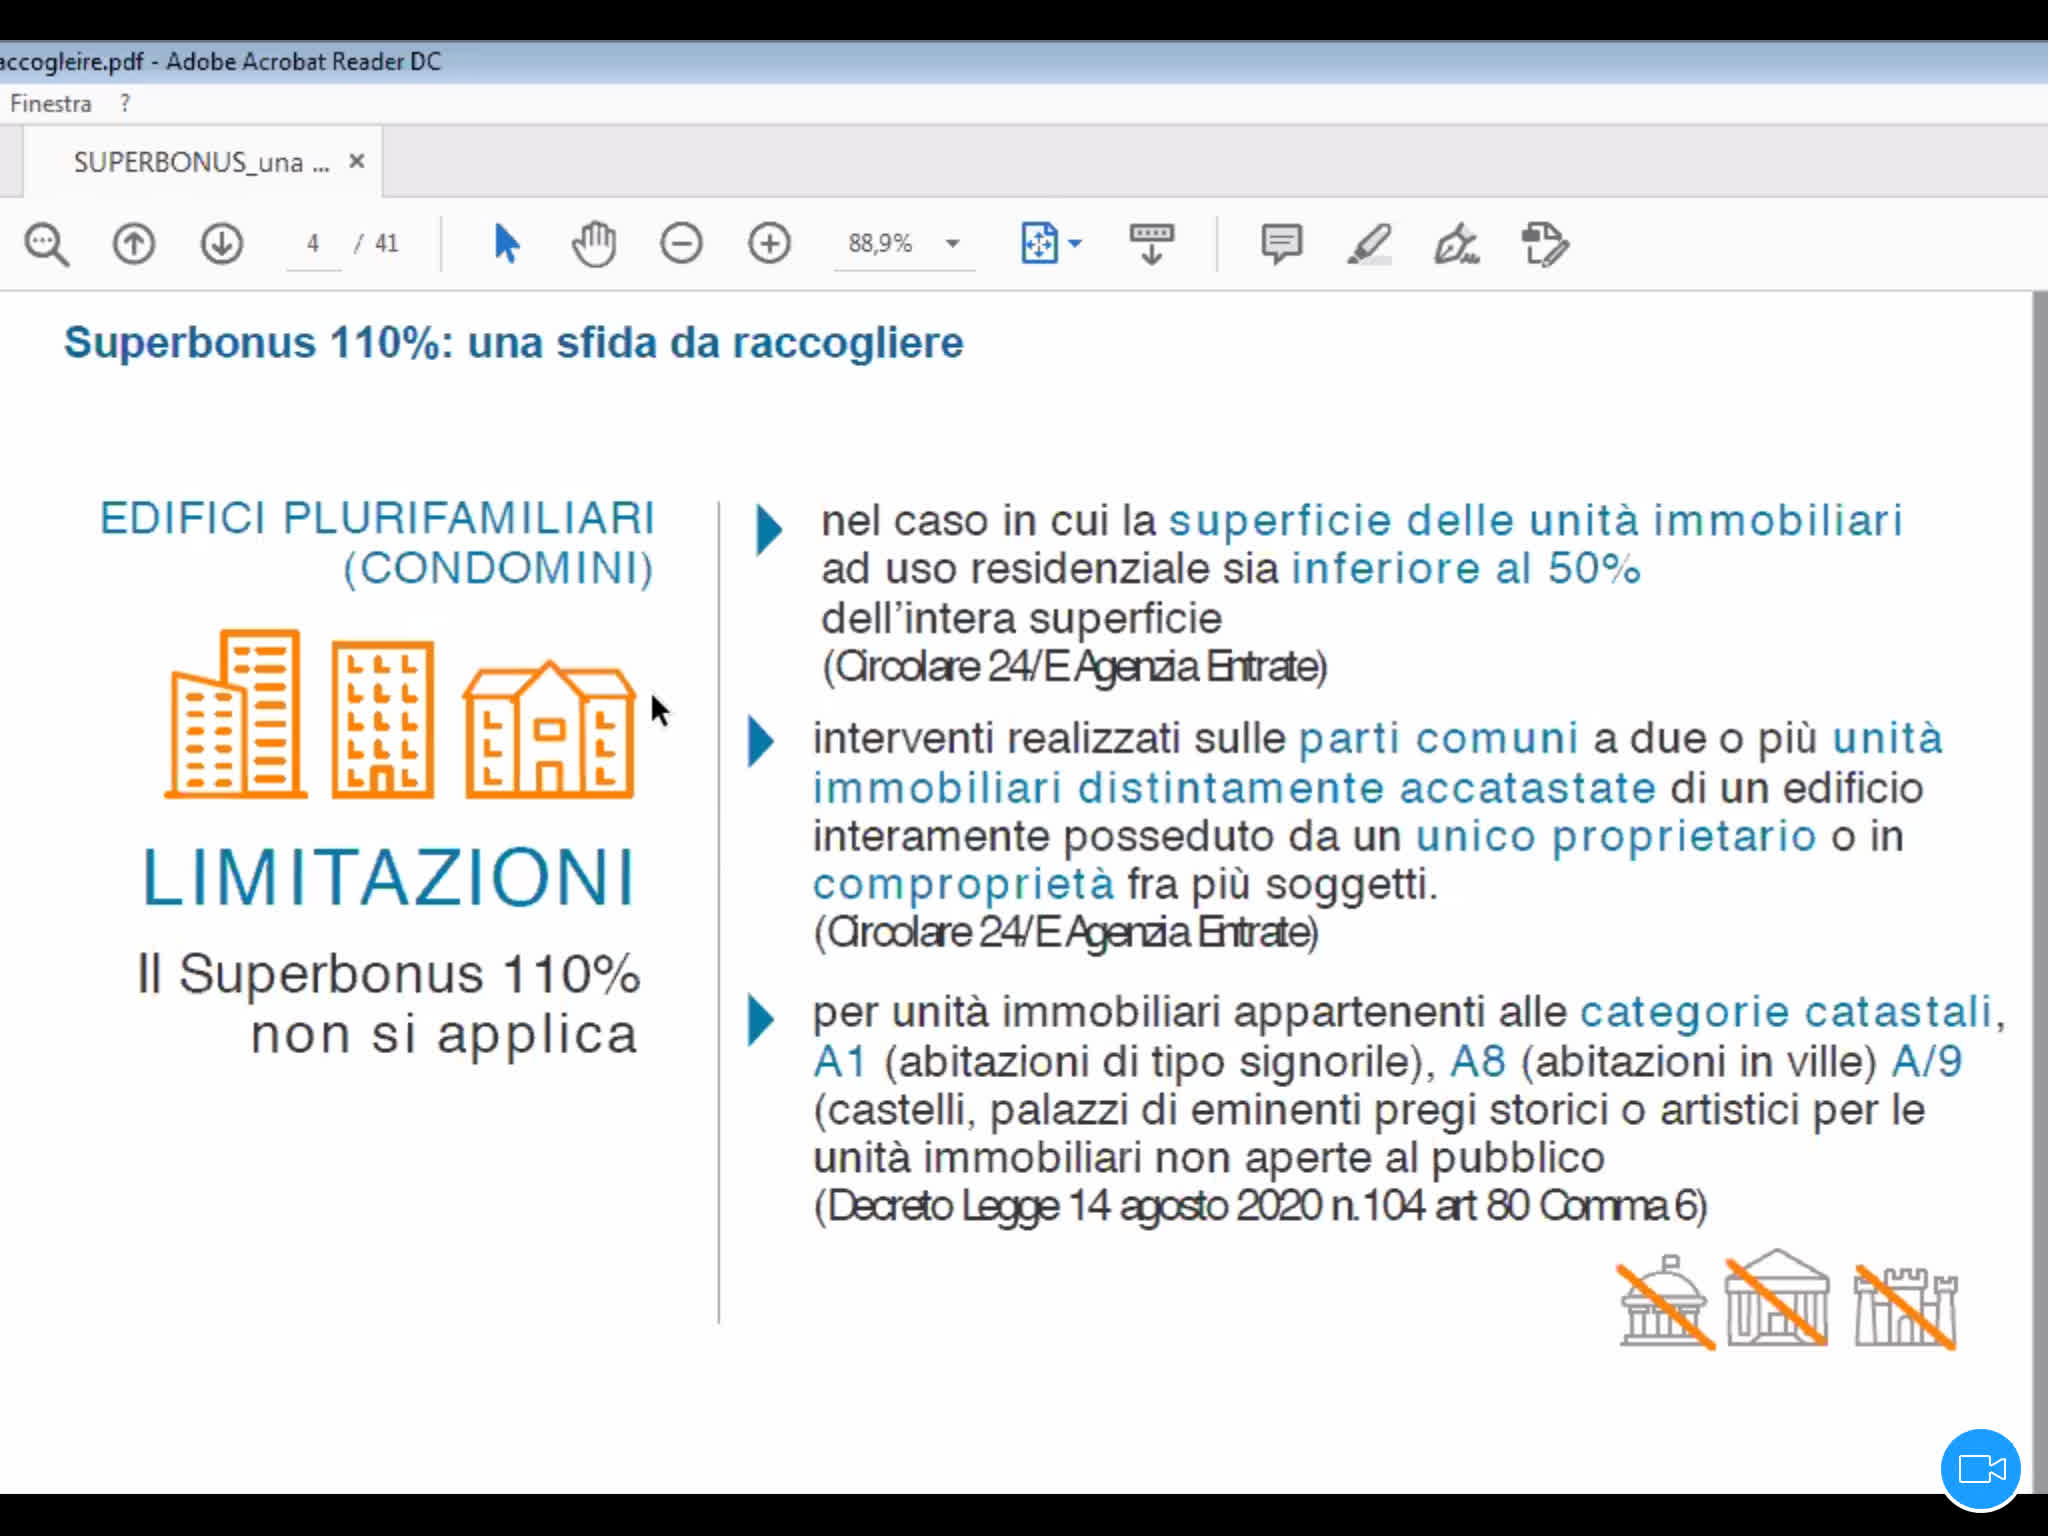Click the vertical scrollbar on the right

point(2040,890)
